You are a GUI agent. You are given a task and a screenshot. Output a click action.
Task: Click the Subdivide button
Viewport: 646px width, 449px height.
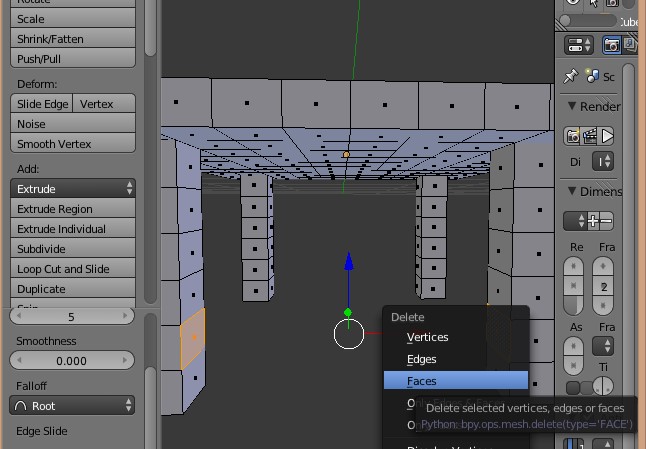click(x=73, y=249)
